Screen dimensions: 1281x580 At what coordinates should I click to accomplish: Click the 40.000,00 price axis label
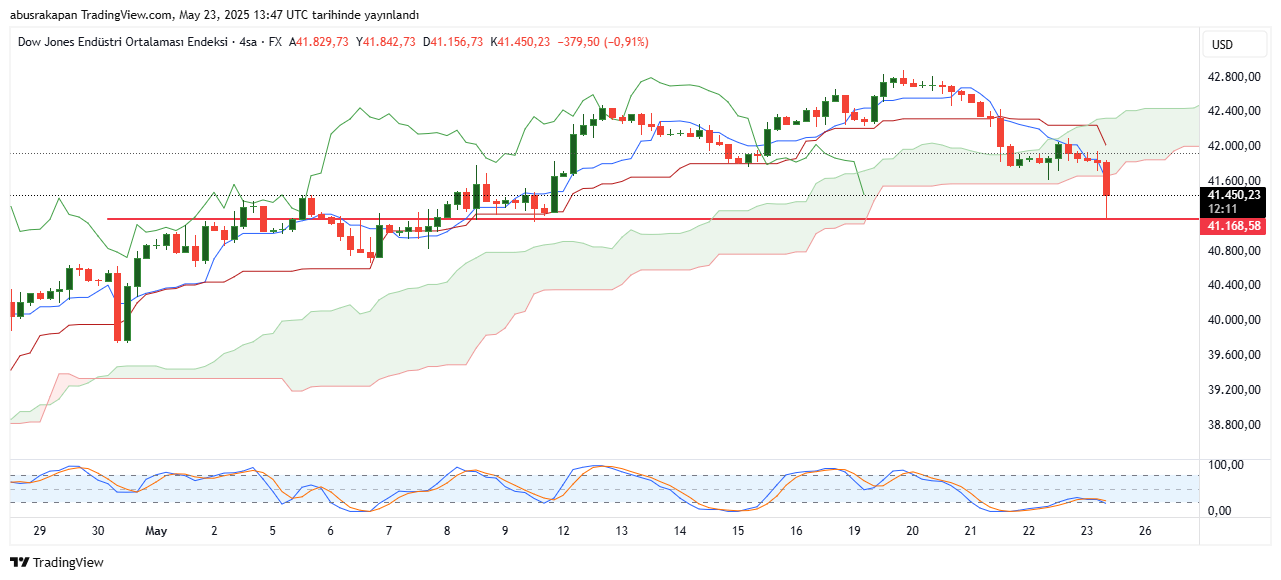coord(1235,320)
